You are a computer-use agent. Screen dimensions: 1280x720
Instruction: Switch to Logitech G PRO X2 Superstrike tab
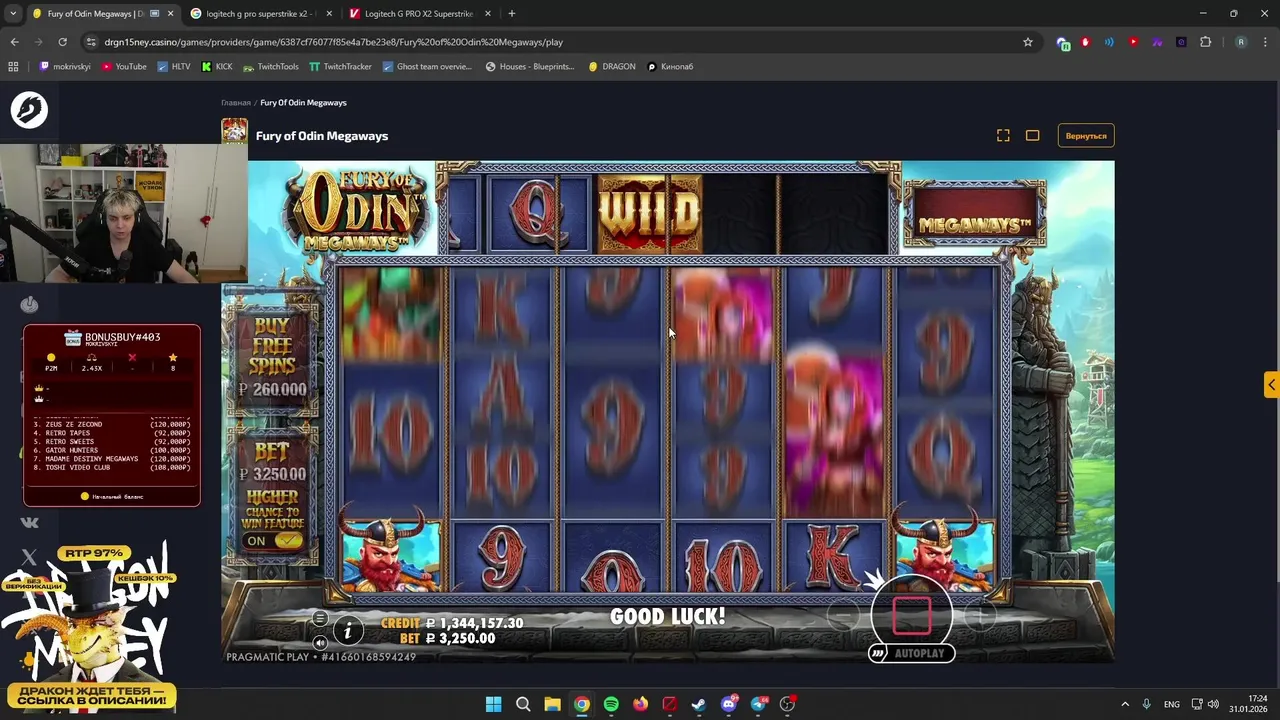418,14
